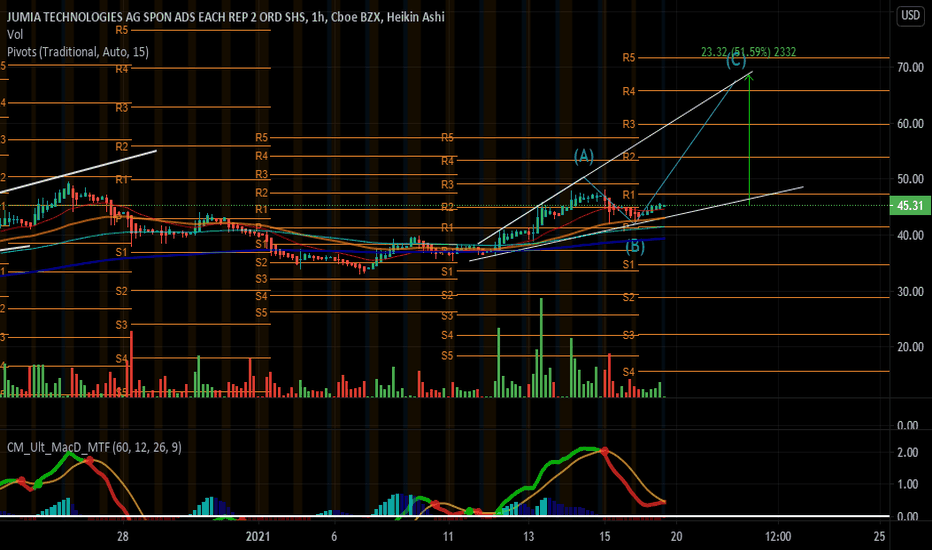Click the rightmost R3 pivot label near 60
This screenshot has height=550, width=932.
coord(629,124)
